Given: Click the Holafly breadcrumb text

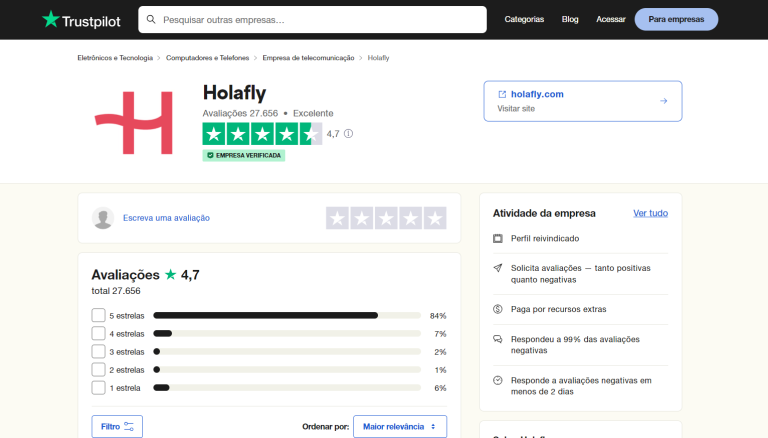Looking at the screenshot, I should [378, 58].
